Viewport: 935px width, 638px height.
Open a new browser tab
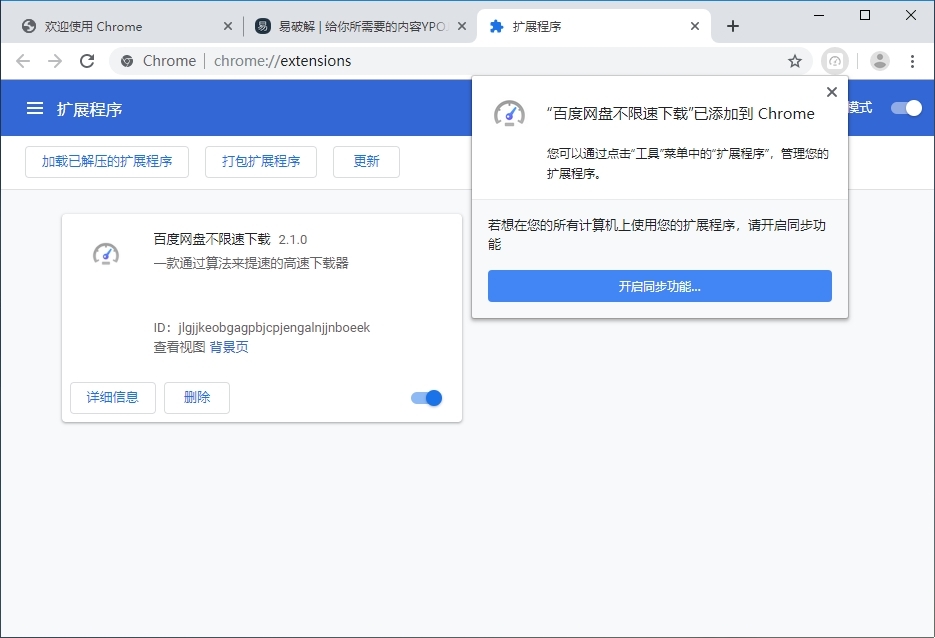click(733, 26)
